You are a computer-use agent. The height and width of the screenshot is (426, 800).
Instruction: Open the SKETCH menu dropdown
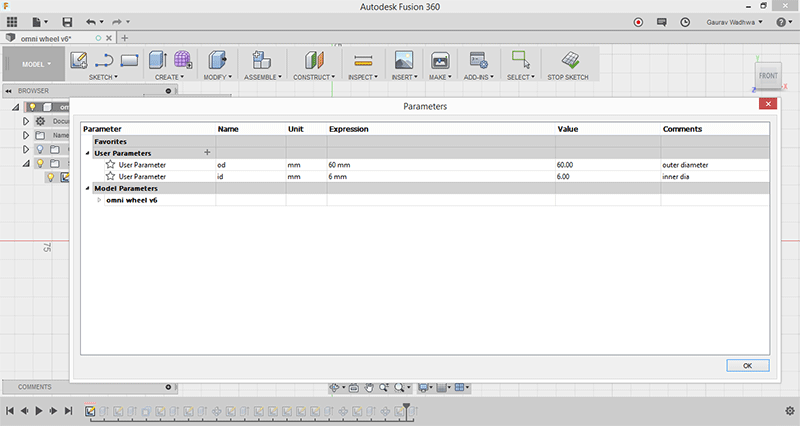coord(103,77)
